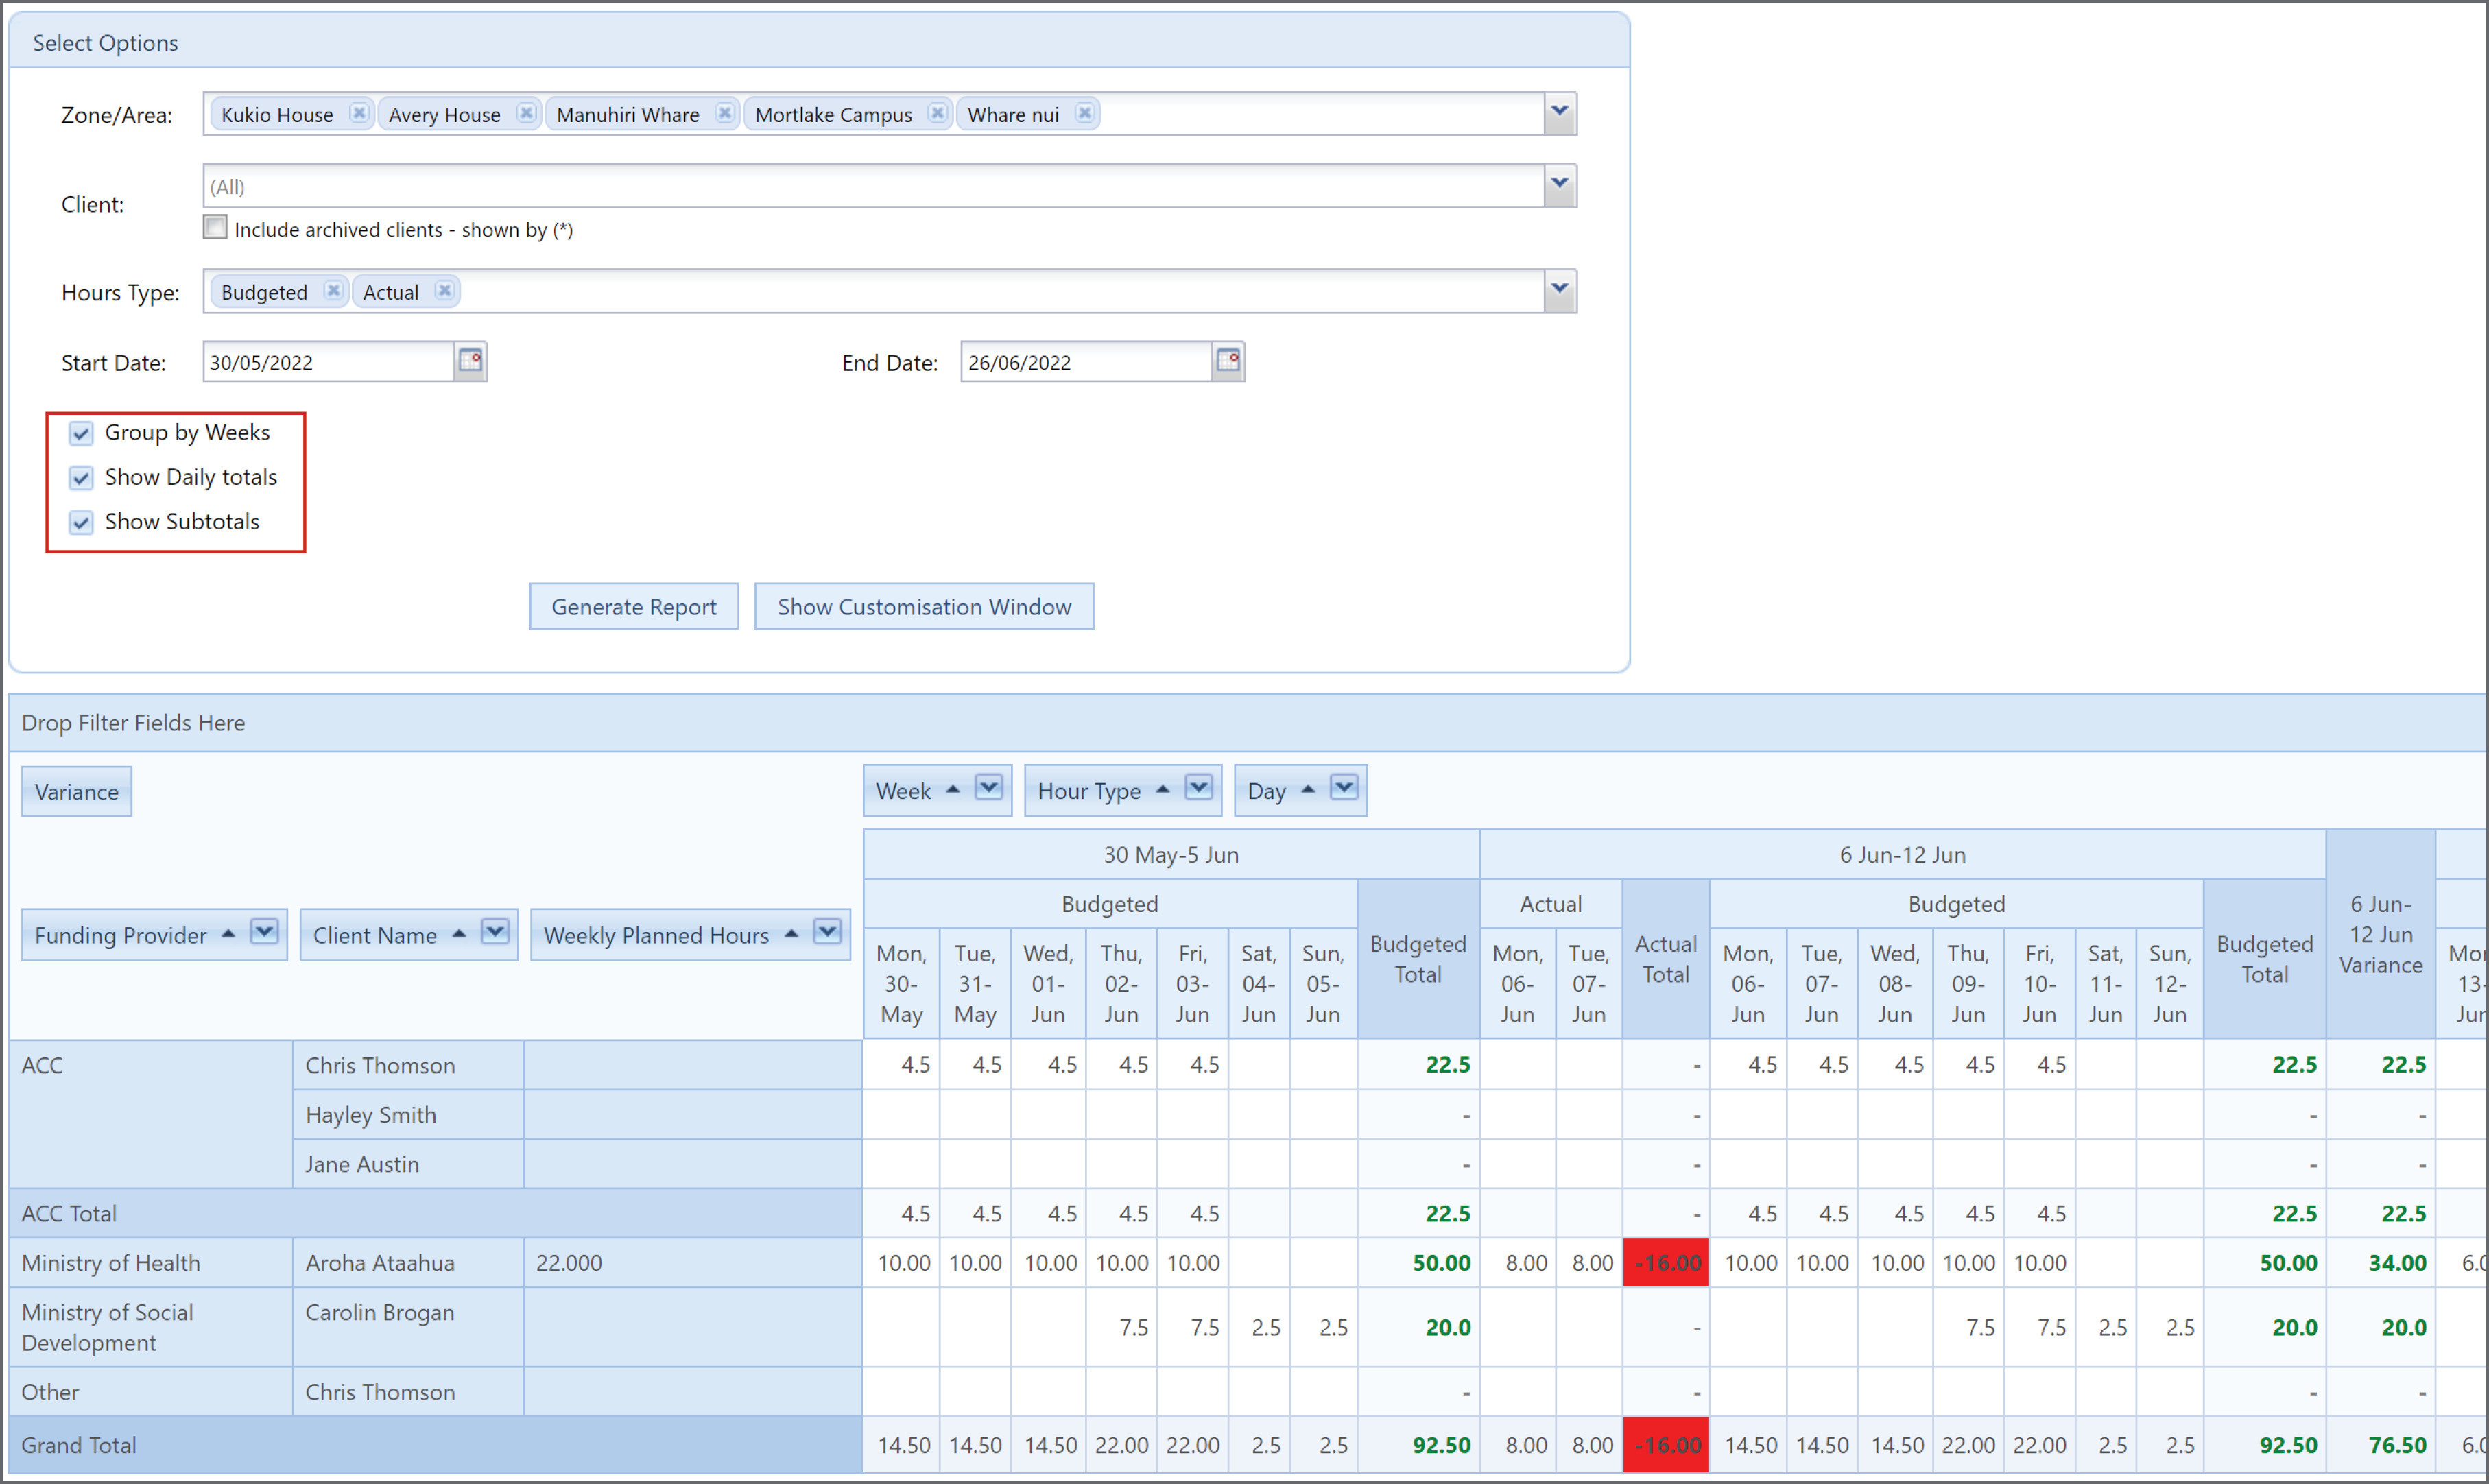
Task: Toggle Hour Type sort arrow
Action: pyautogui.click(x=1163, y=790)
